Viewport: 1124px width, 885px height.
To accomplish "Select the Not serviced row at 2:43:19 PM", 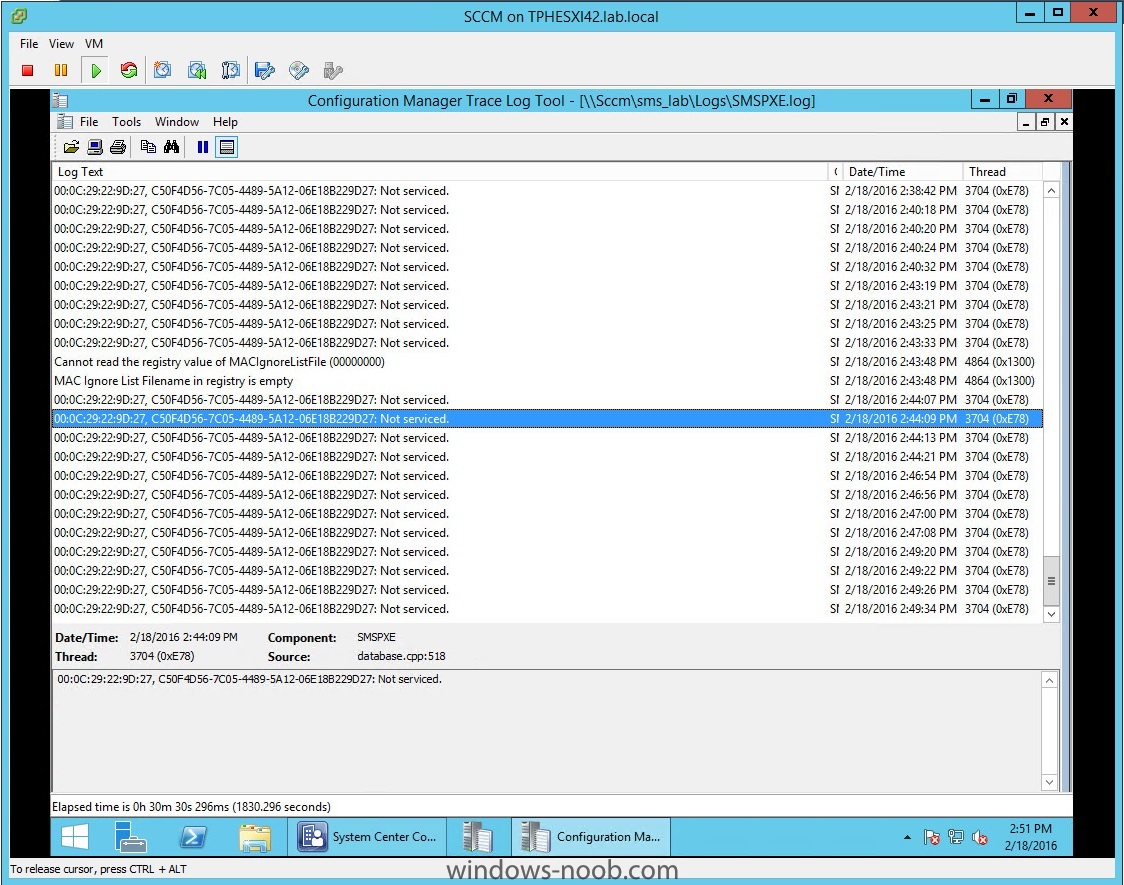I will pos(548,286).
